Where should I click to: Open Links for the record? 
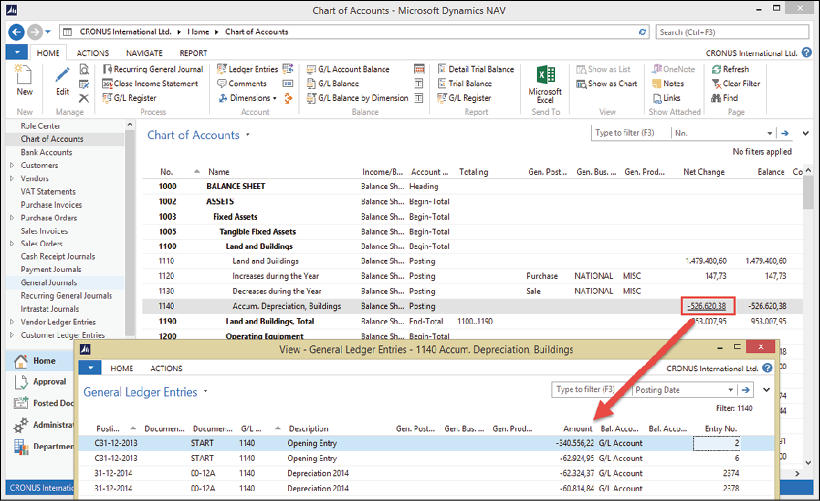click(666, 98)
